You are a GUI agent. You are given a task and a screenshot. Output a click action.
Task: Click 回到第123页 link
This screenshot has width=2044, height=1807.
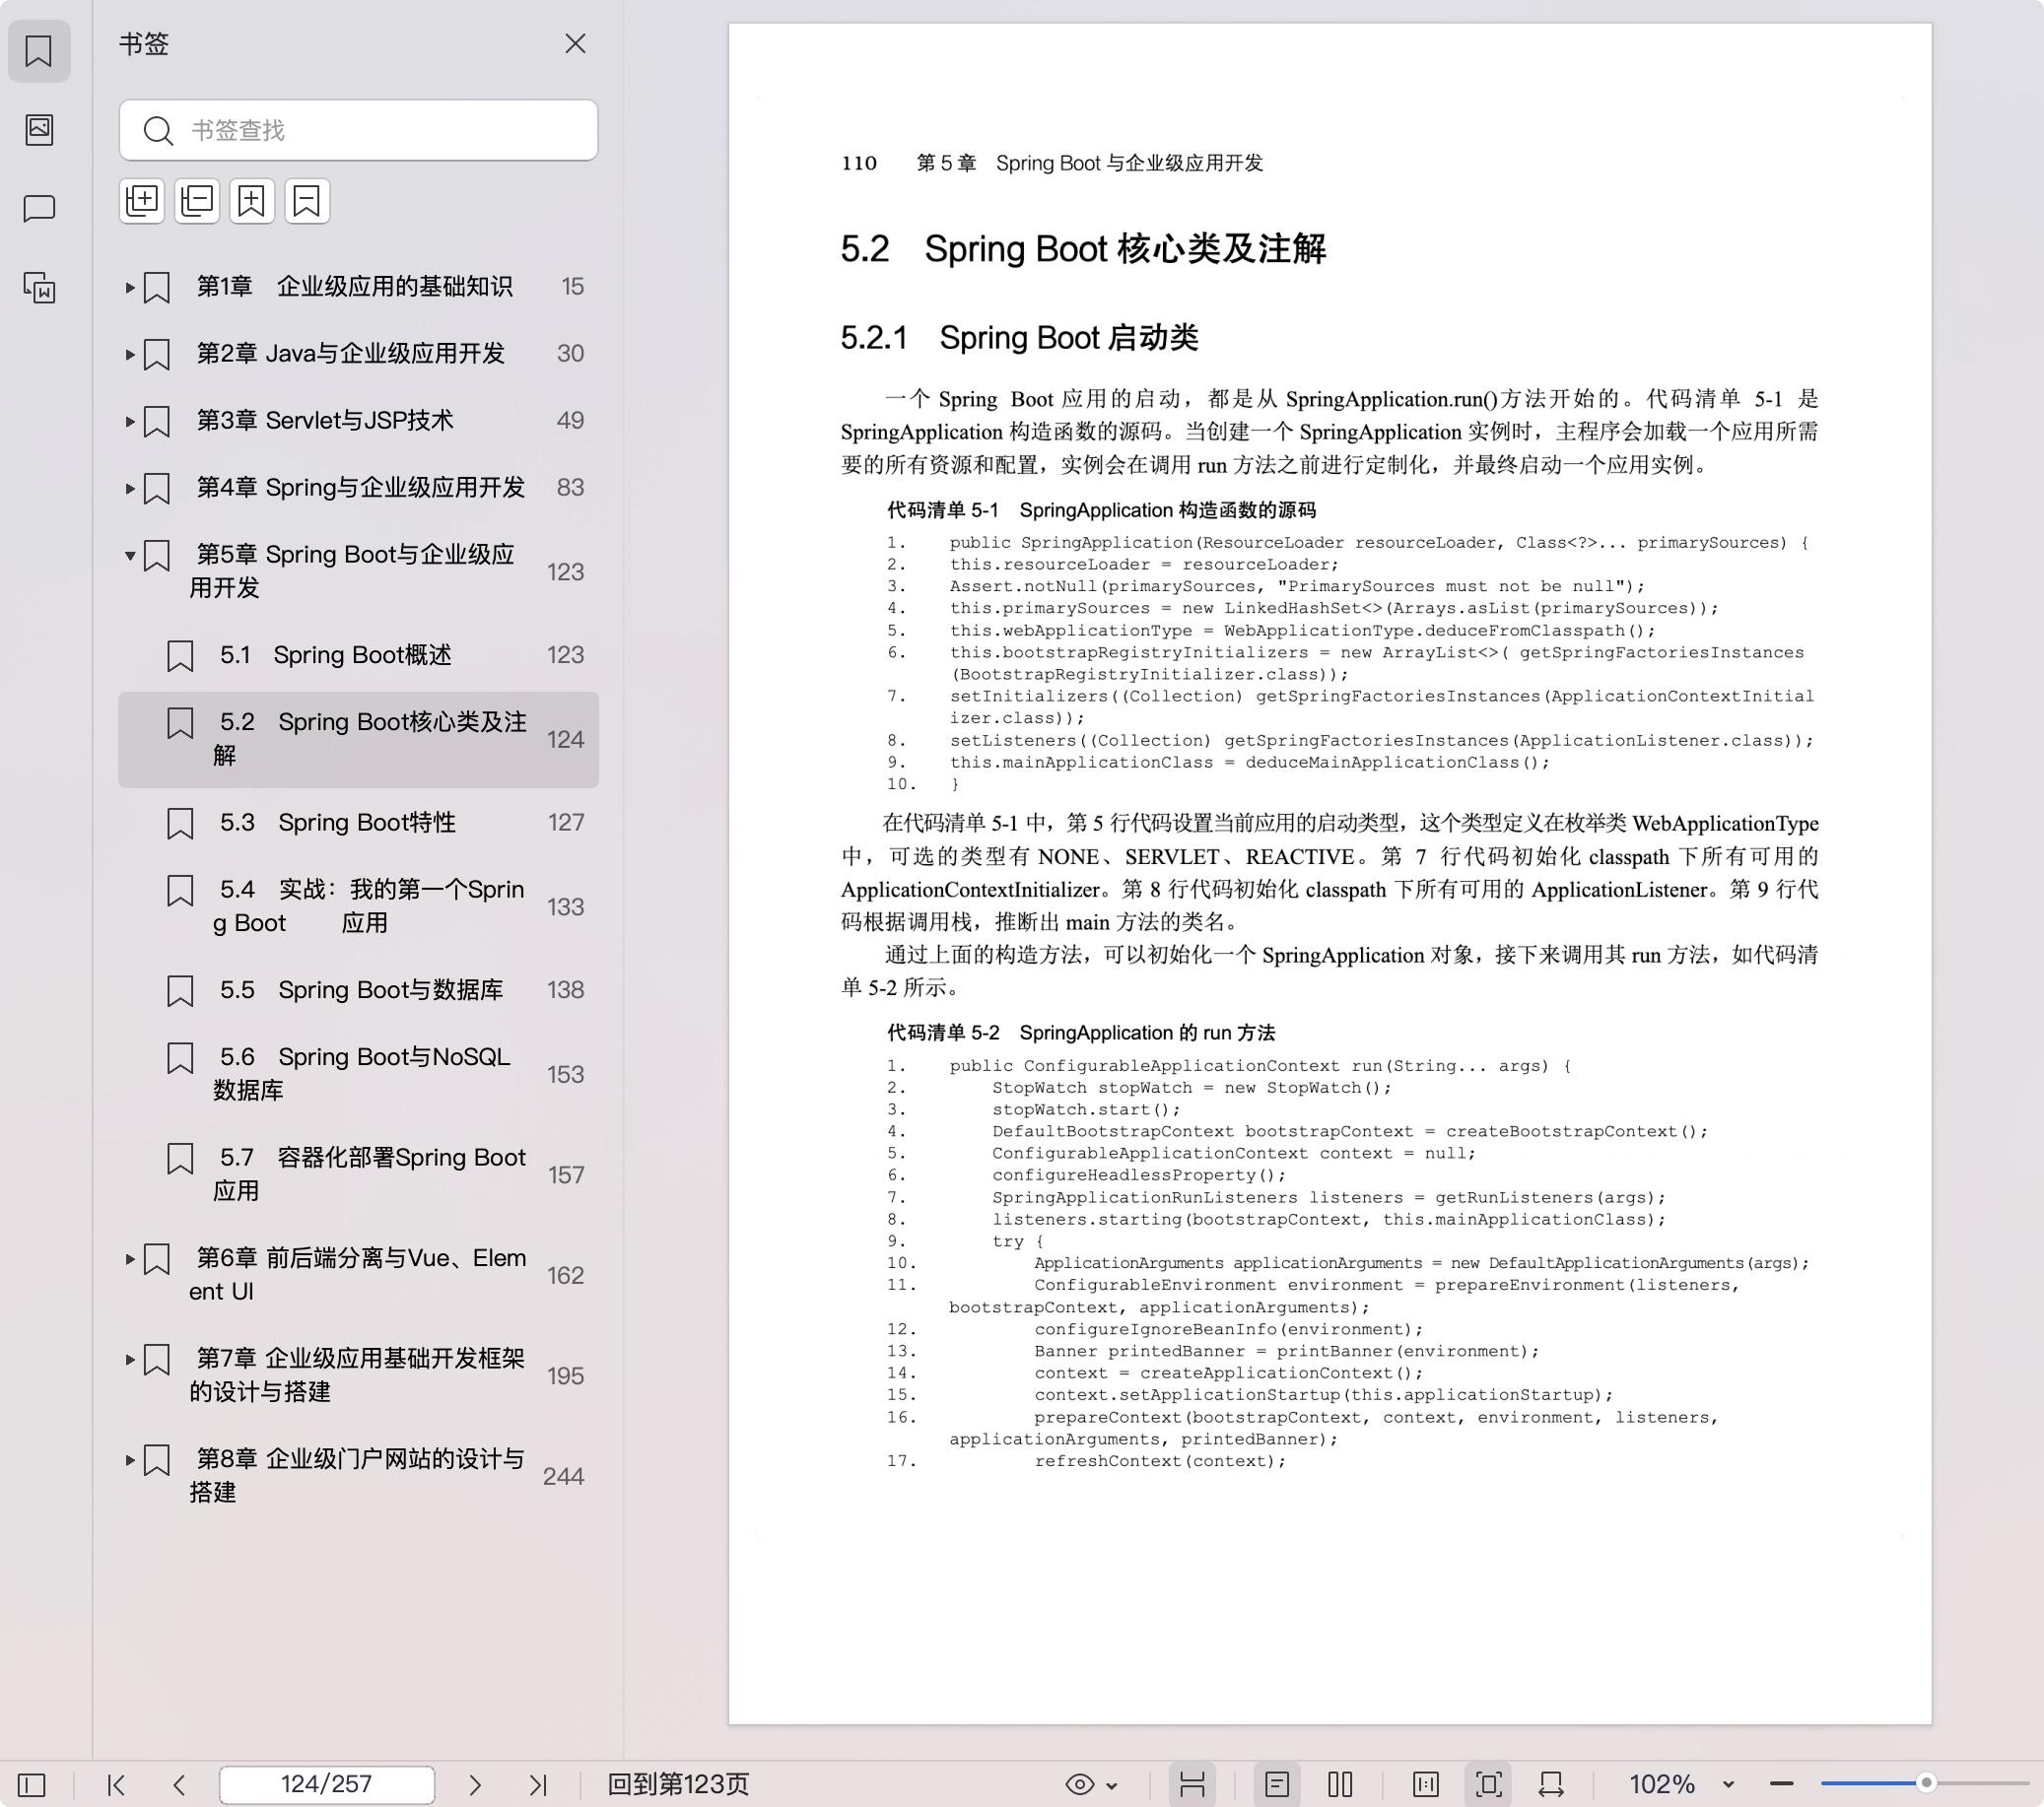(x=678, y=1785)
